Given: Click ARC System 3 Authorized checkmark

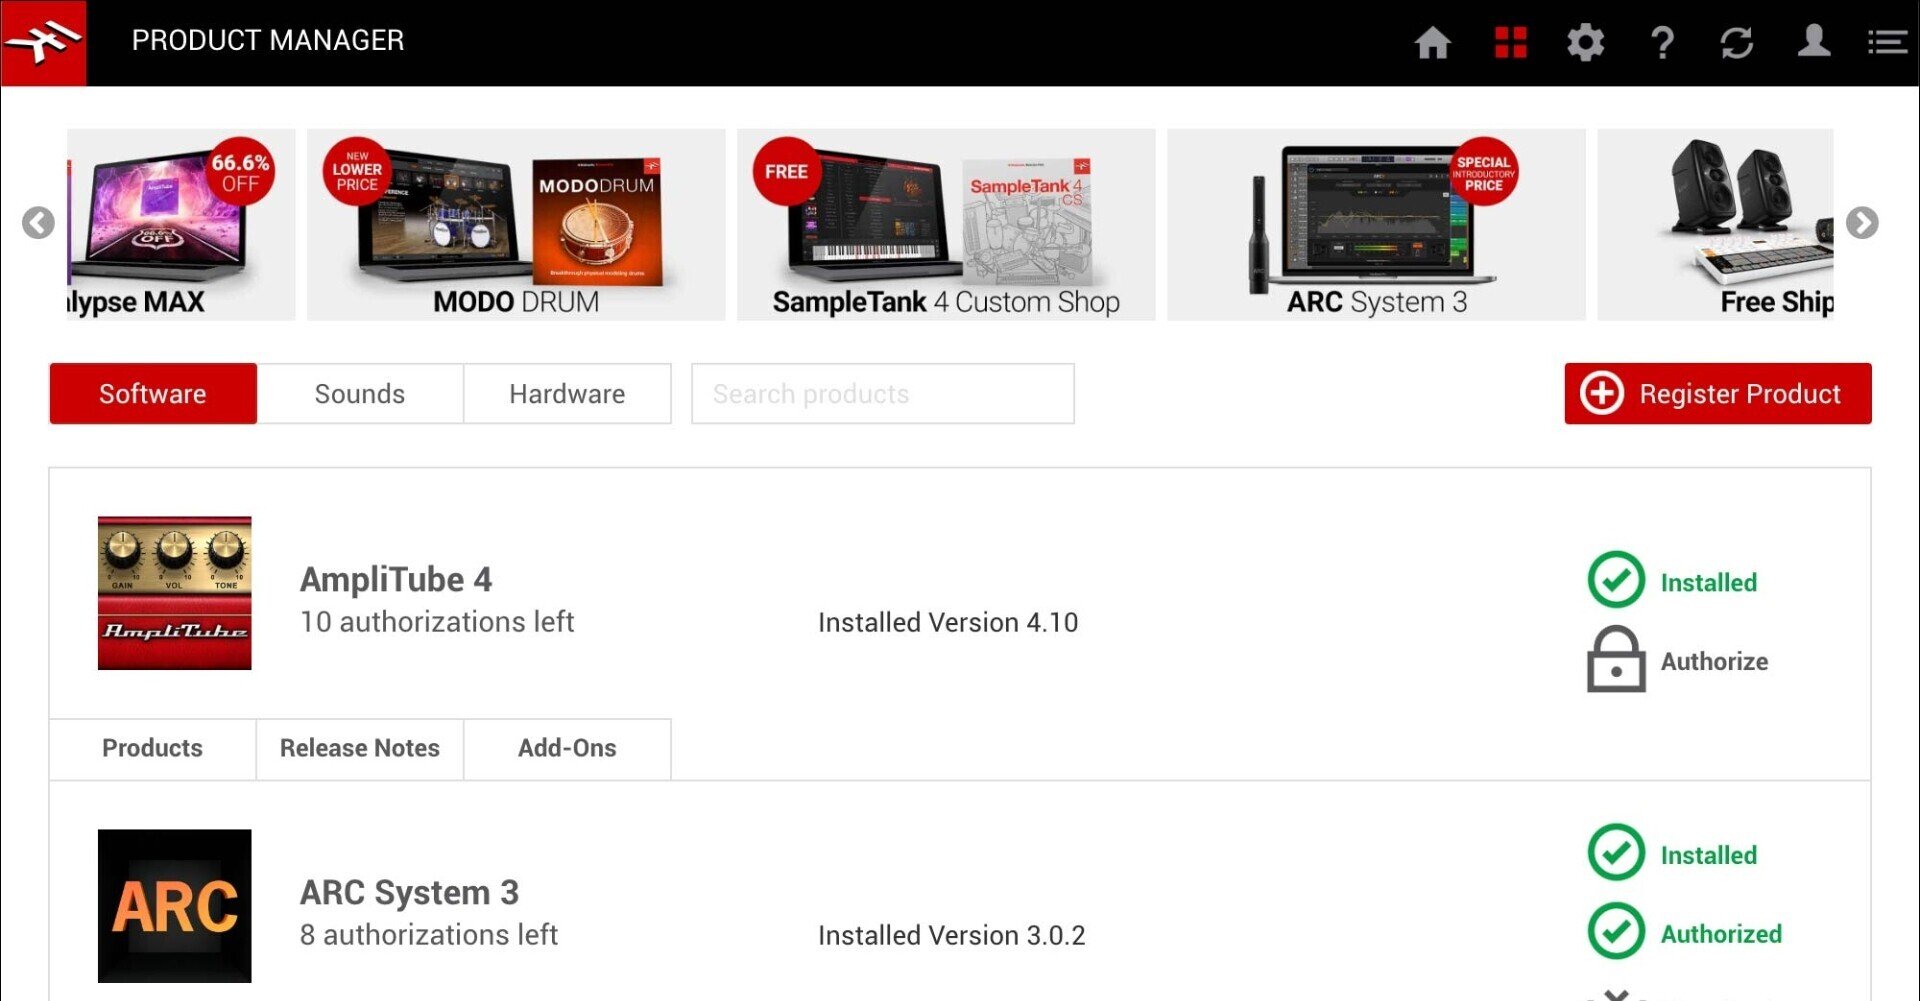Looking at the screenshot, I should coord(1616,932).
